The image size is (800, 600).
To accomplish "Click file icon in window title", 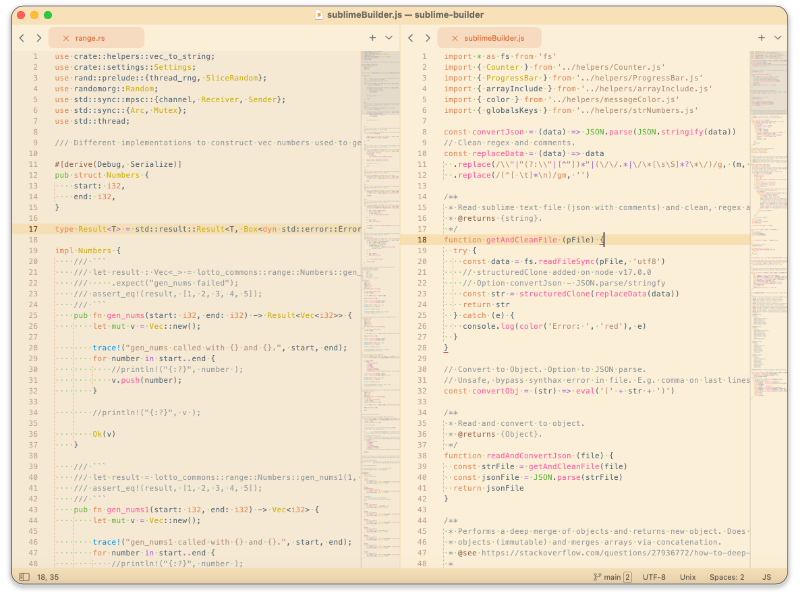I will tap(319, 15).
